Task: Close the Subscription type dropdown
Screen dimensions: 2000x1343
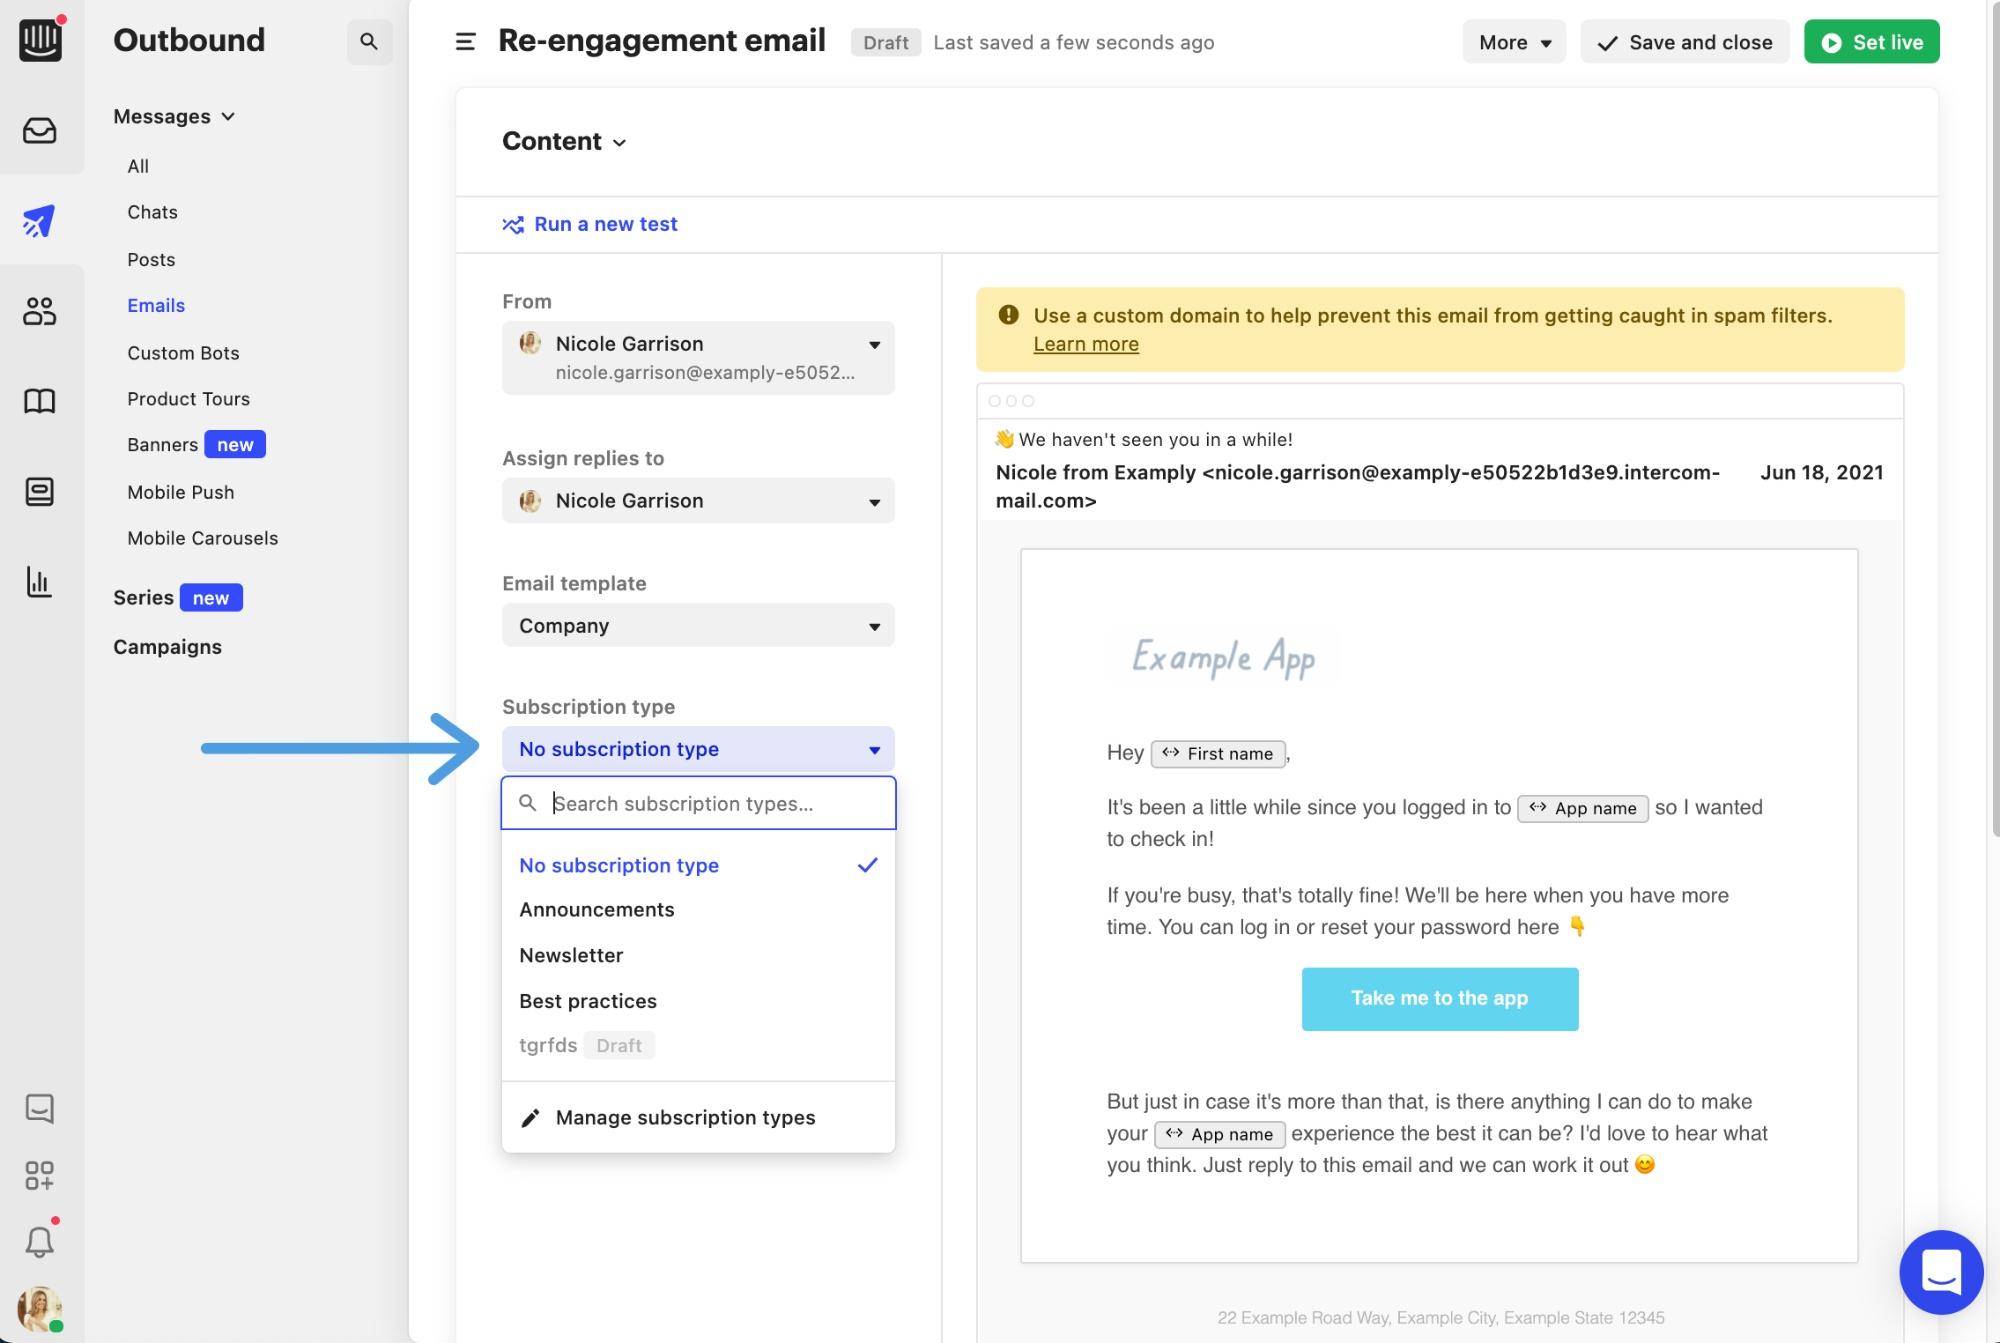Action: (698, 749)
